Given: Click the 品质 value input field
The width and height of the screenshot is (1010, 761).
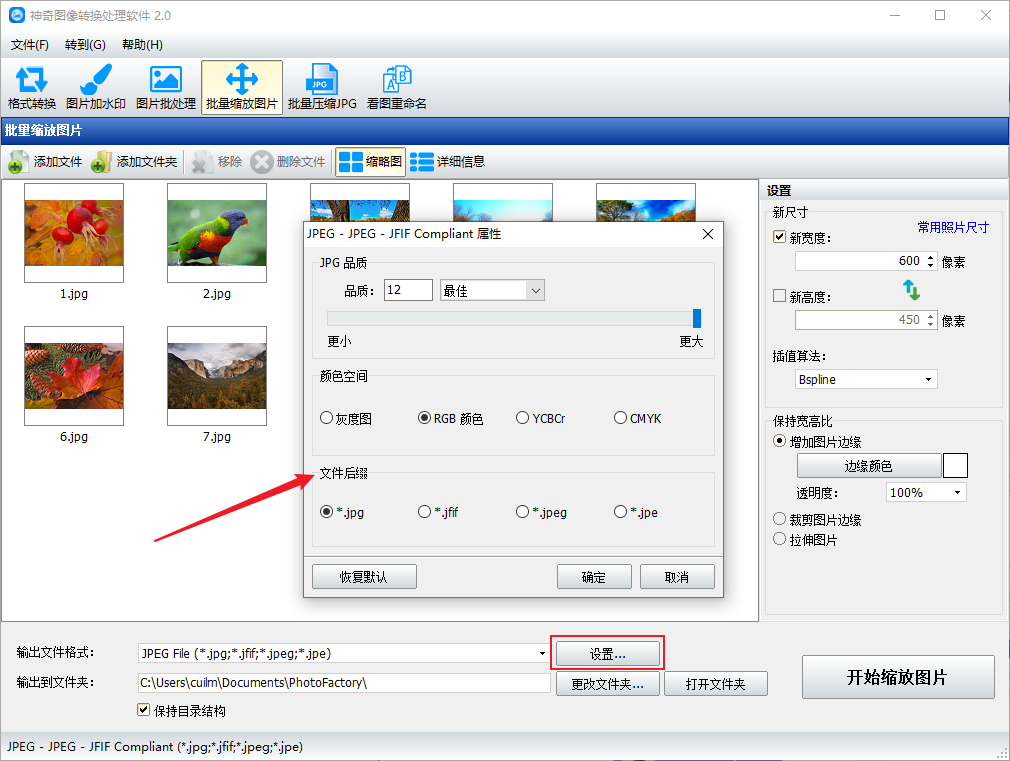Looking at the screenshot, I should 408,290.
